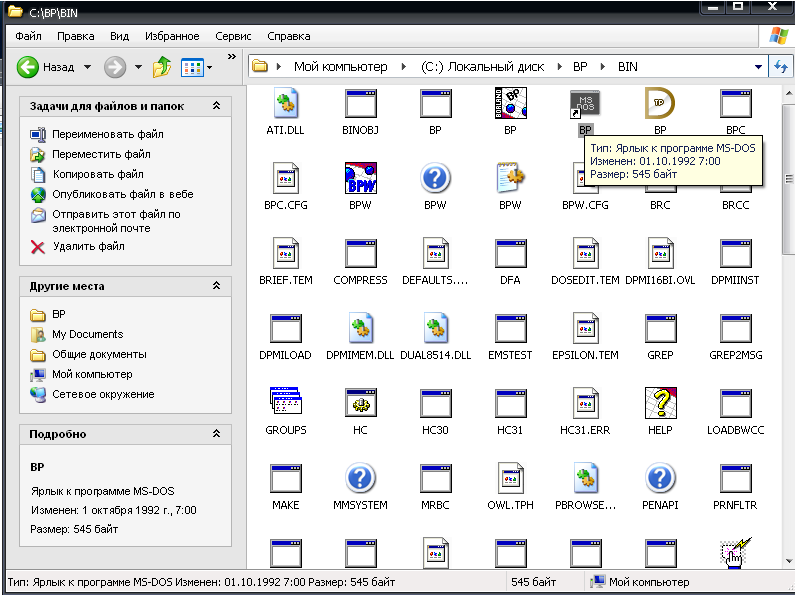Viewport: 795px width, 595px height.
Task: Select the BP icon with Borland logo
Action: click(x=511, y=103)
